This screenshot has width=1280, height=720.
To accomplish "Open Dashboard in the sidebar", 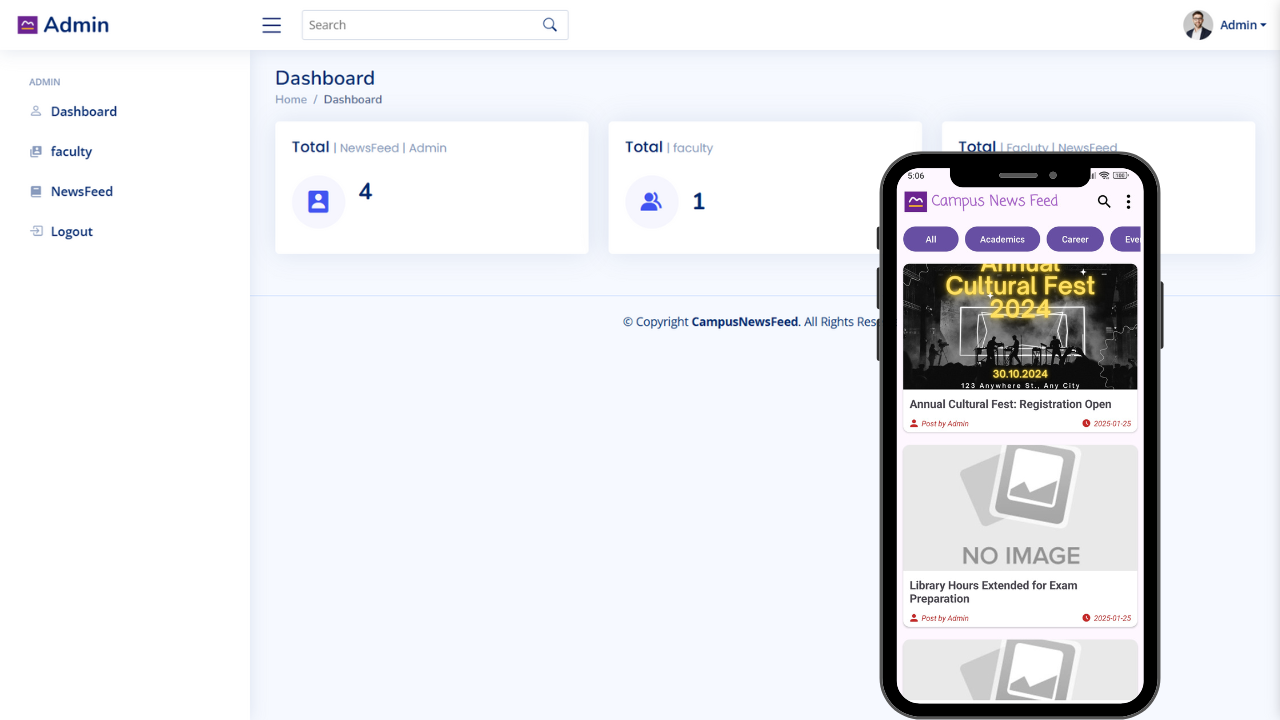I will tap(83, 111).
